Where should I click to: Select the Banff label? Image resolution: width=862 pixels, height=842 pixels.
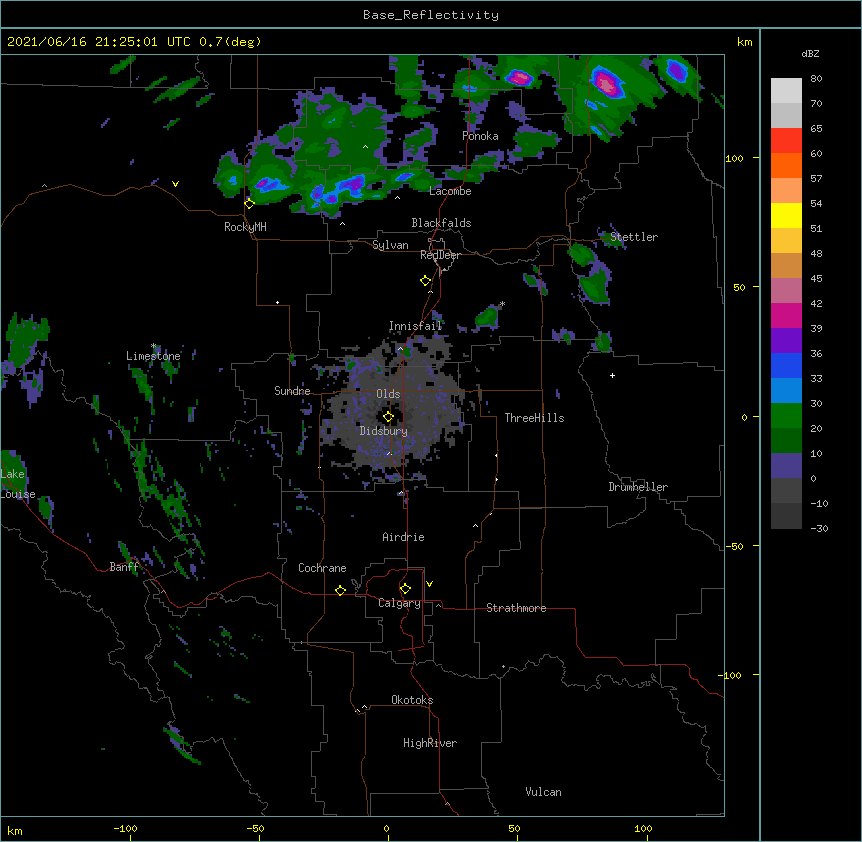(124, 567)
